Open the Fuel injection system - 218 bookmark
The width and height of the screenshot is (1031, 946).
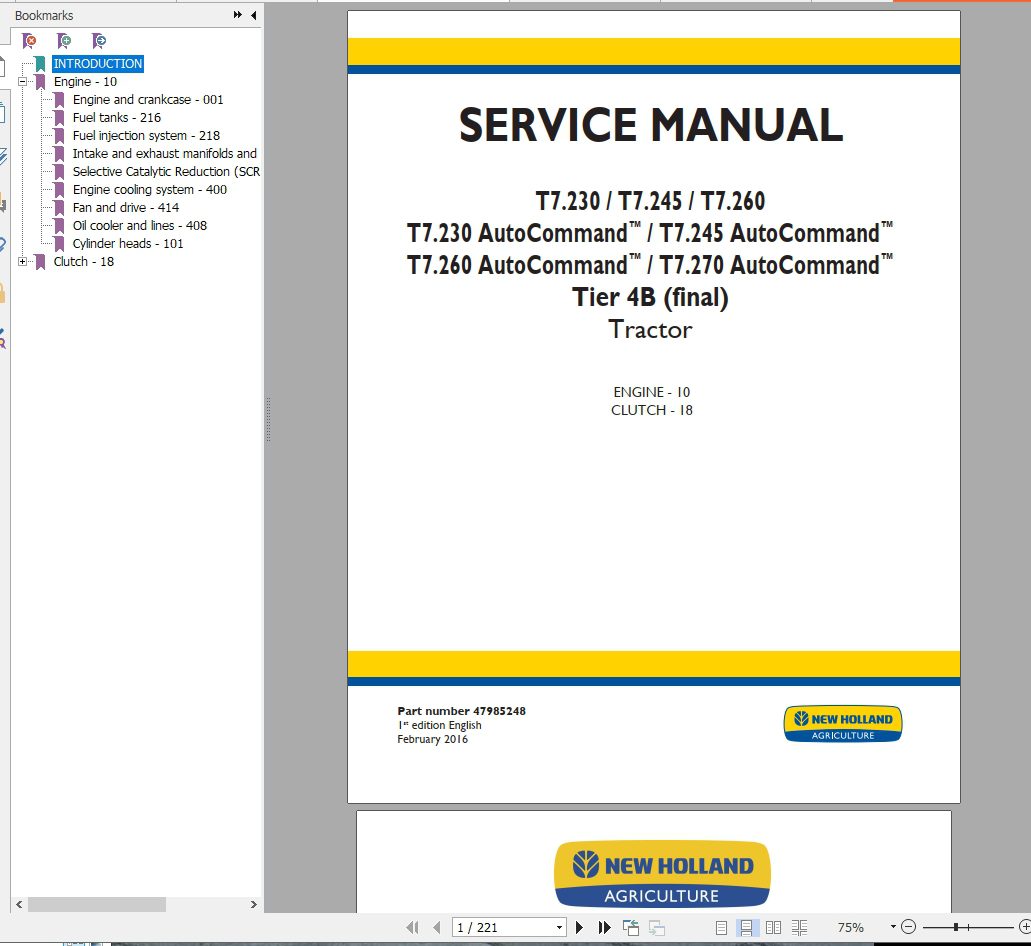click(146, 135)
